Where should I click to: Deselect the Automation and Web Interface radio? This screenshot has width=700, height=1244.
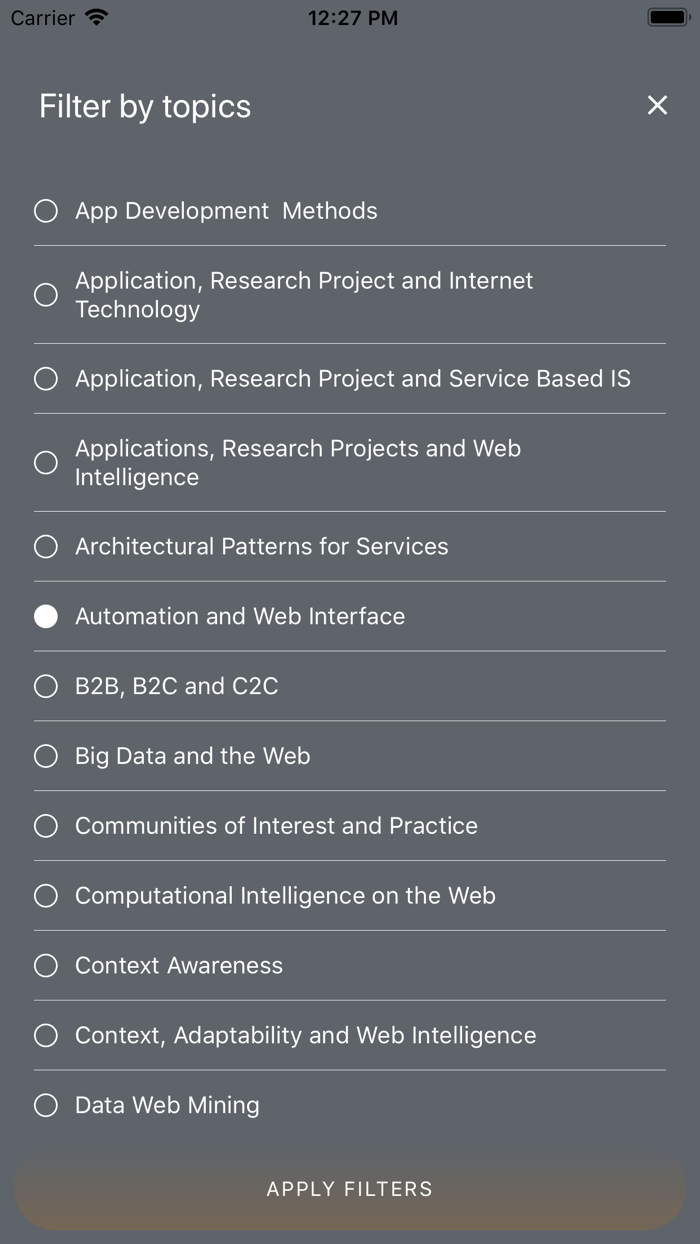tap(46, 617)
